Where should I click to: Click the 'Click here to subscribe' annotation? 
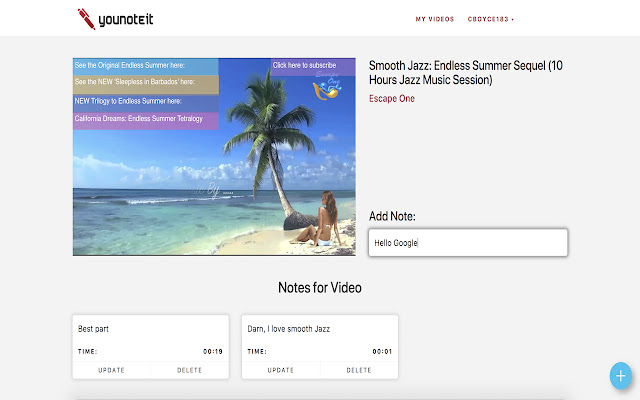(x=313, y=66)
